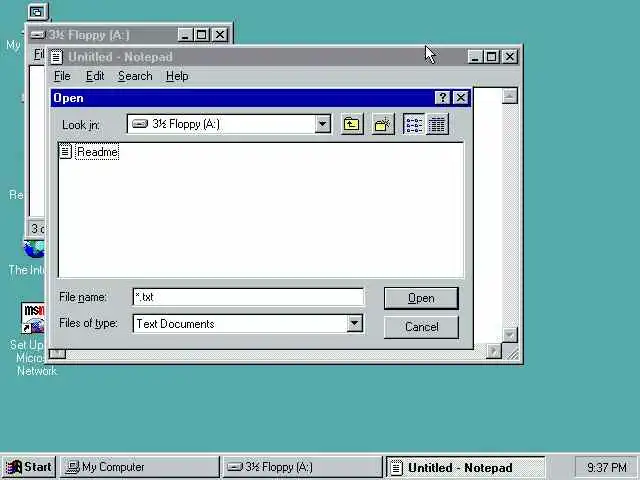Open Notepad's Edit menu
Viewport: 640px width, 480px height.
coord(95,76)
